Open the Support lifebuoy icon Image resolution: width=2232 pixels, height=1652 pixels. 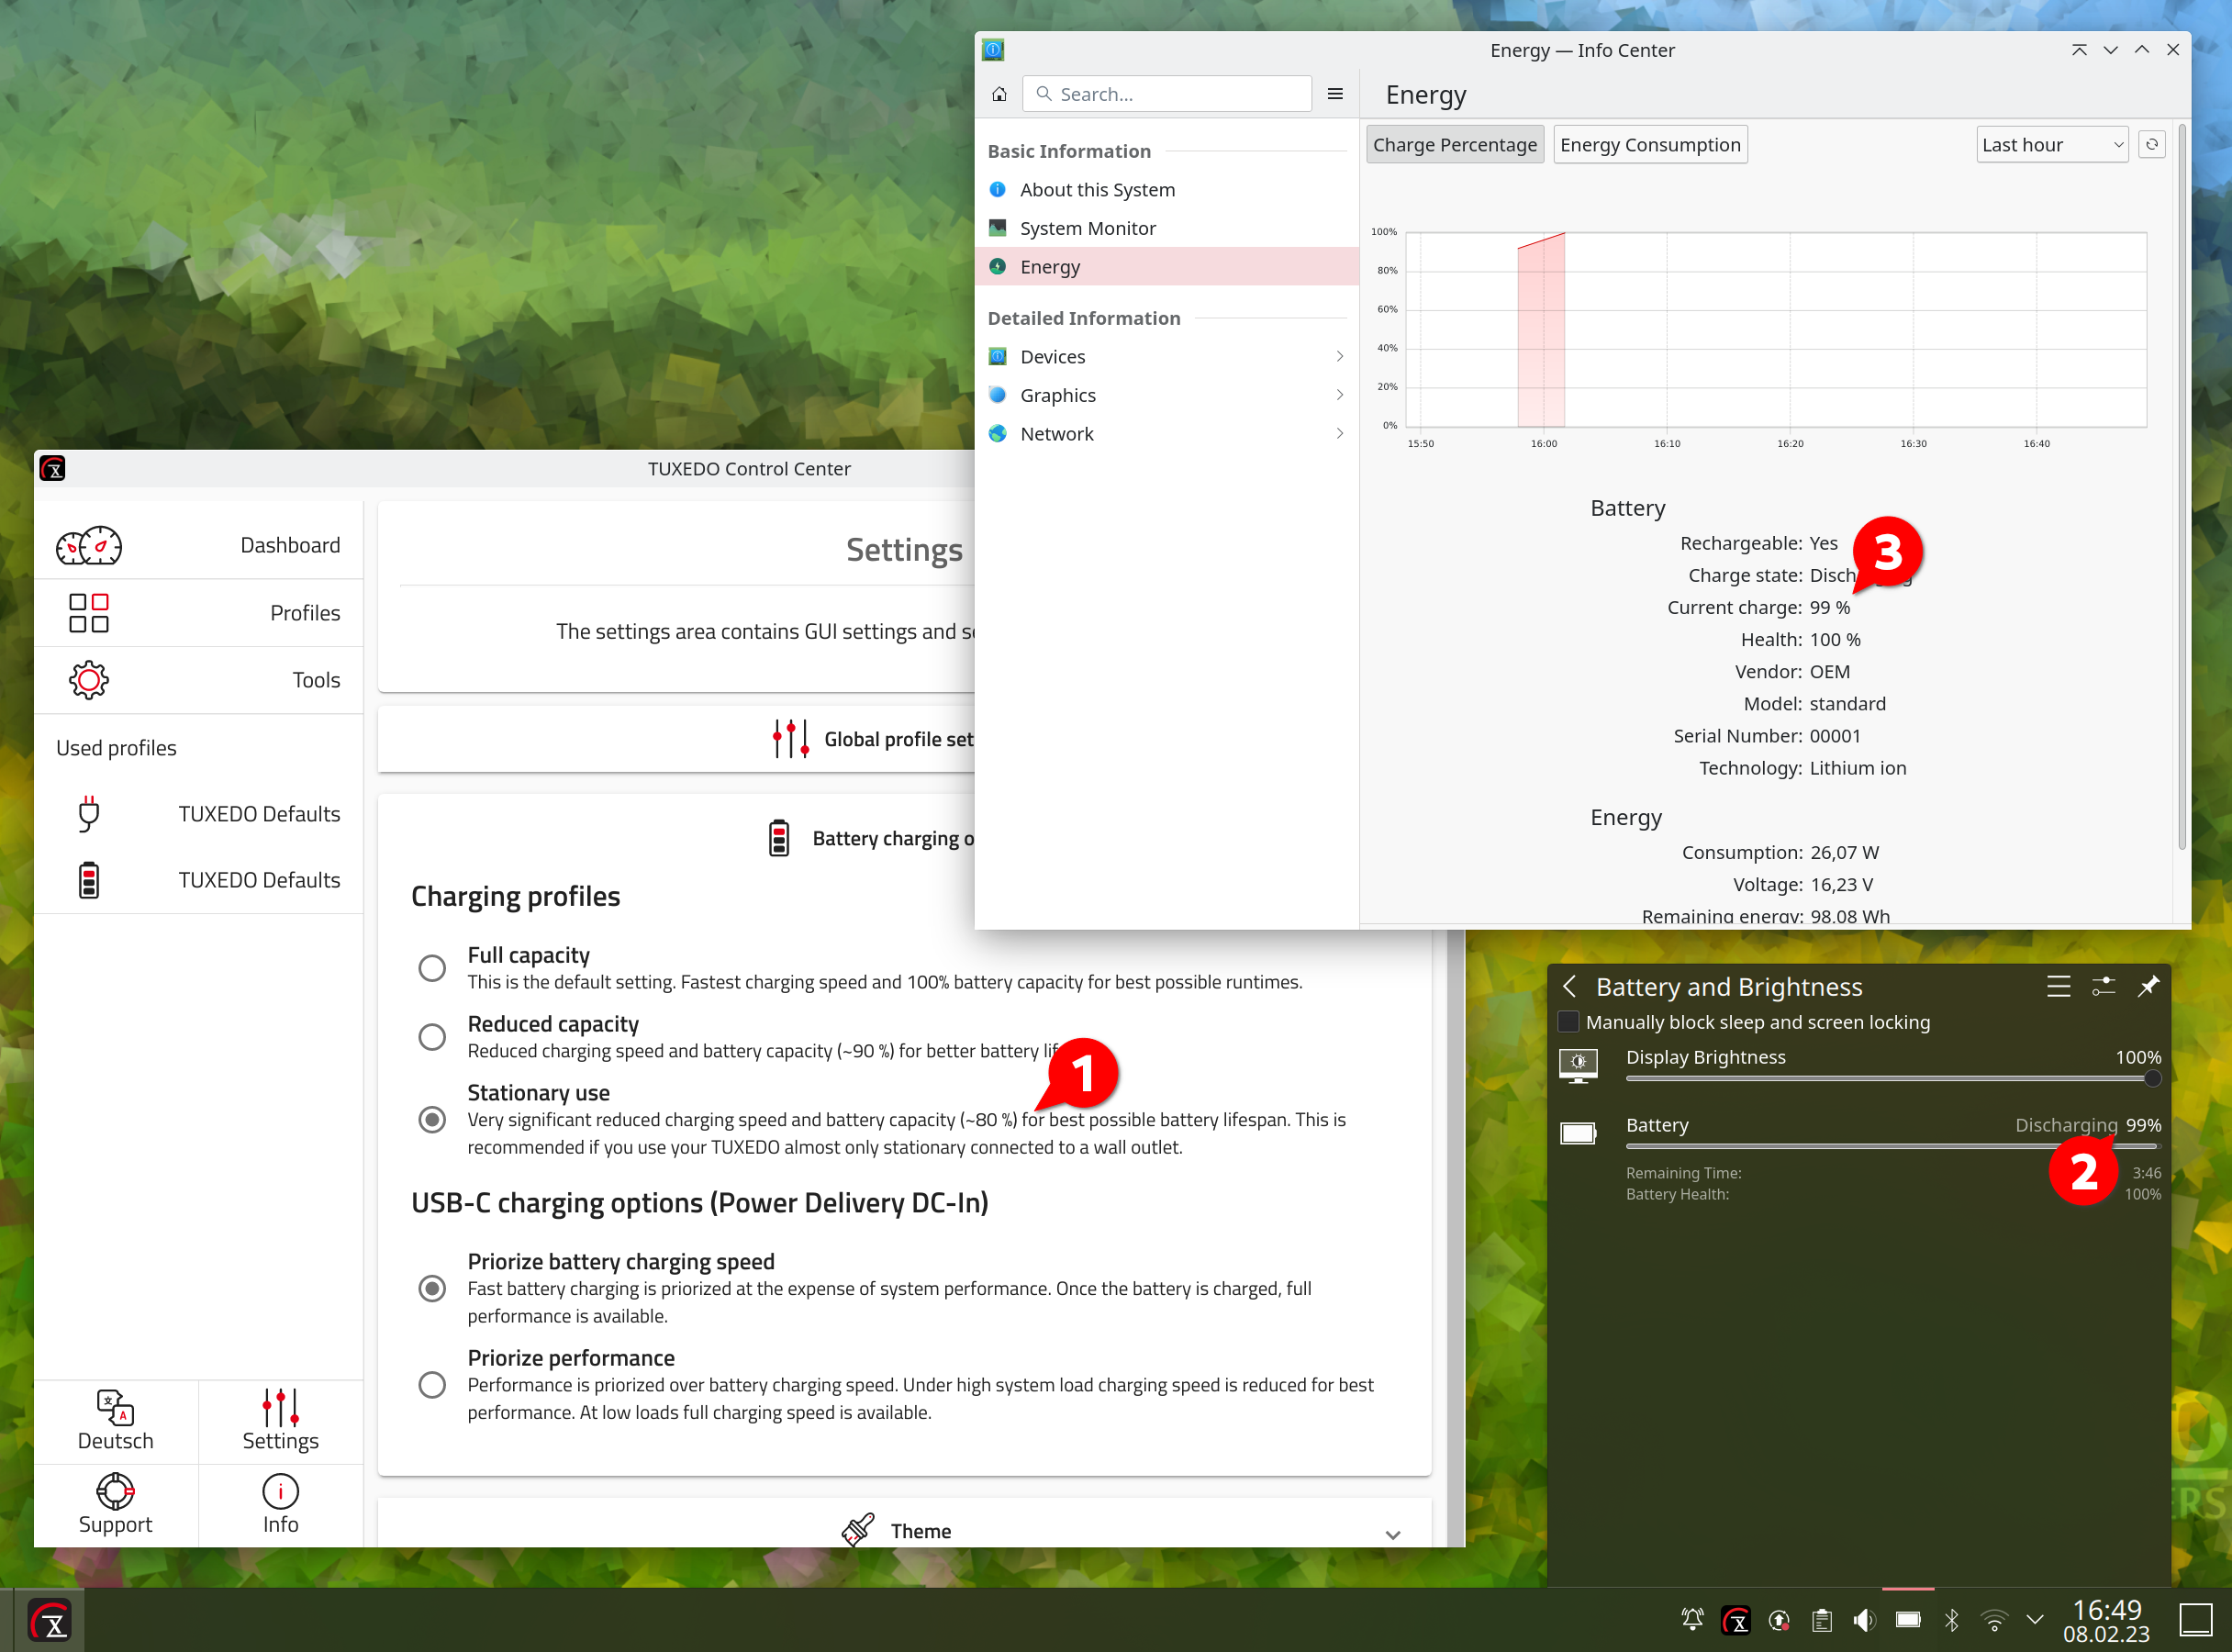click(115, 1491)
